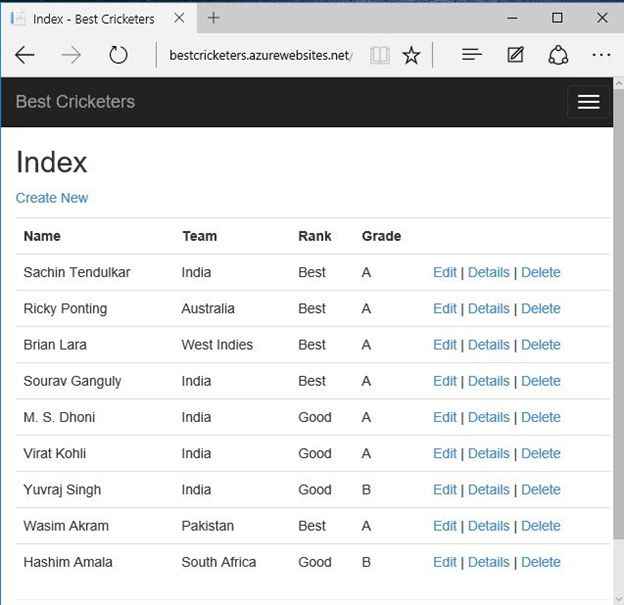Click the Share icon in toolbar
The width and height of the screenshot is (624, 605).
click(x=558, y=55)
